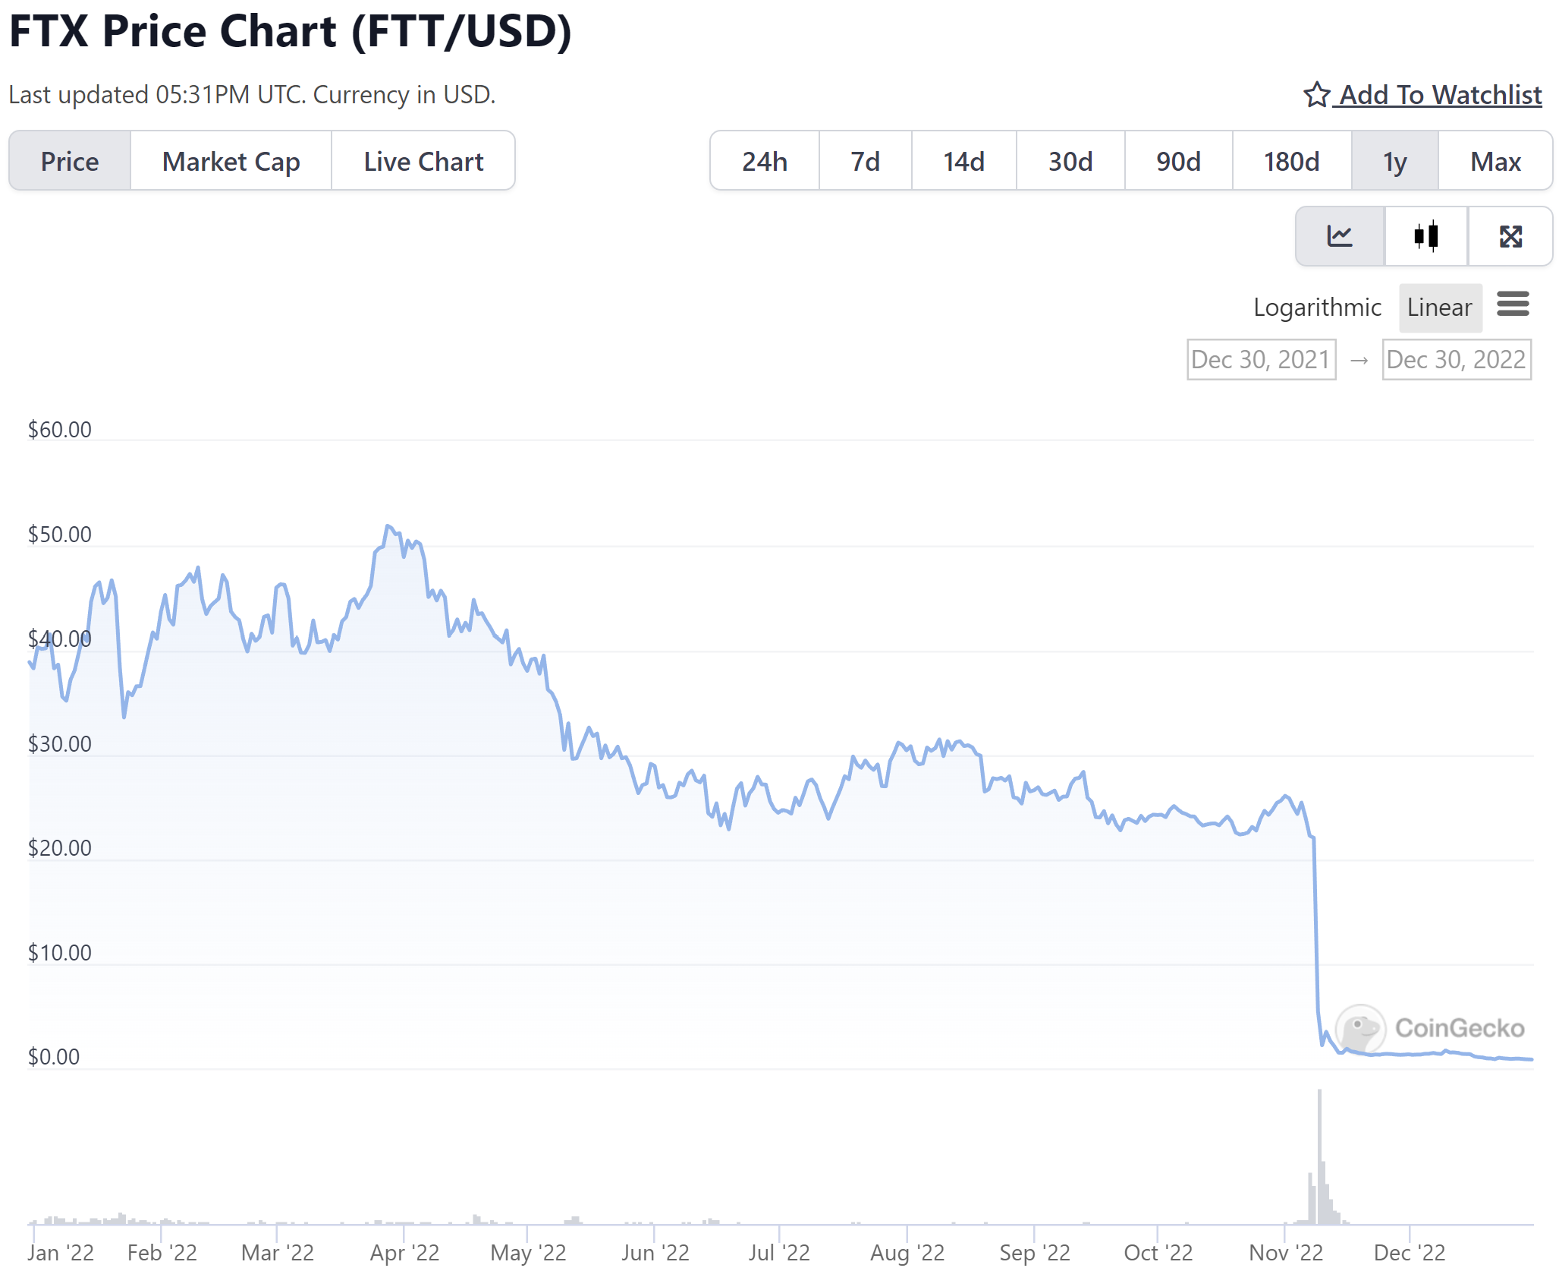Show the Max time range
The height and width of the screenshot is (1270, 1560).
point(1495,161)
